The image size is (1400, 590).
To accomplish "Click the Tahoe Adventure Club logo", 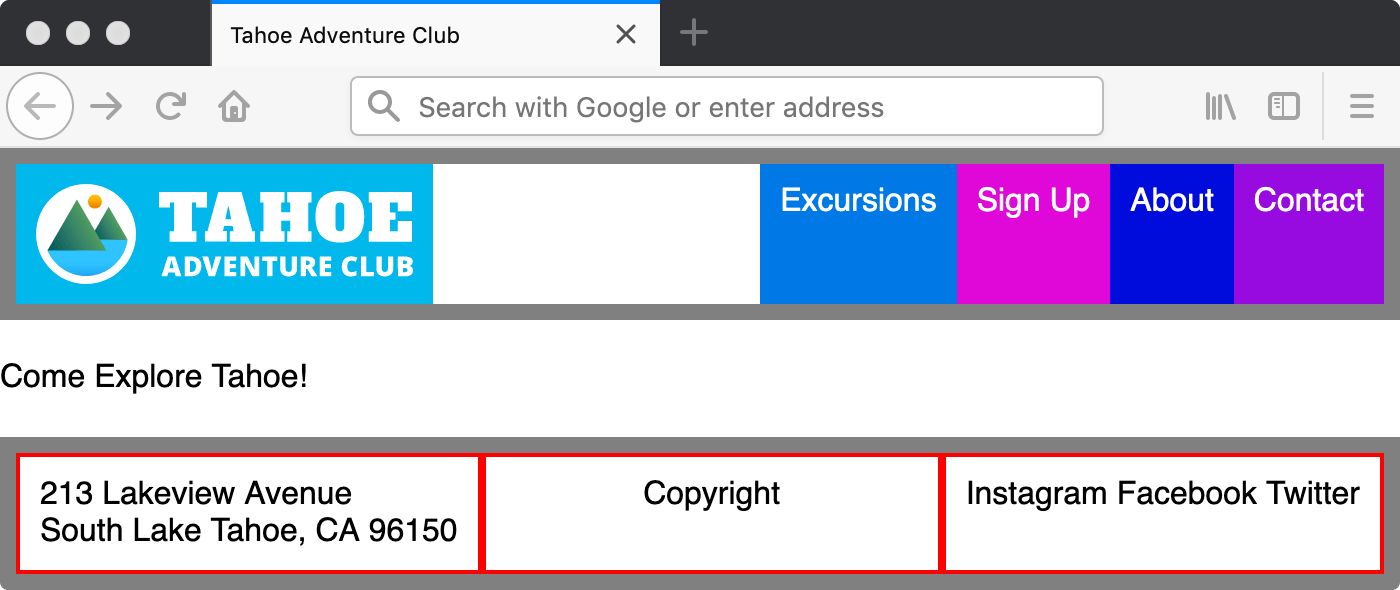I will coord(225,233).
